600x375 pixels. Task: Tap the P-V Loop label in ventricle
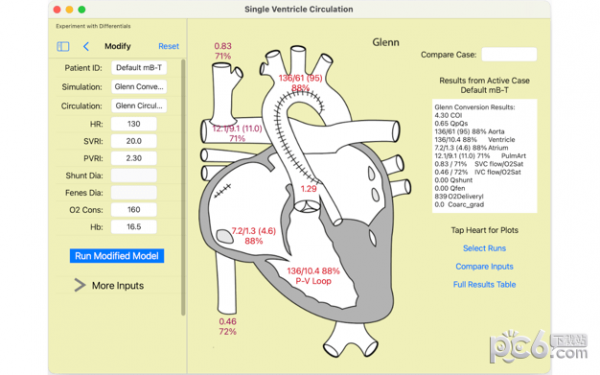[x=313, y=281]
